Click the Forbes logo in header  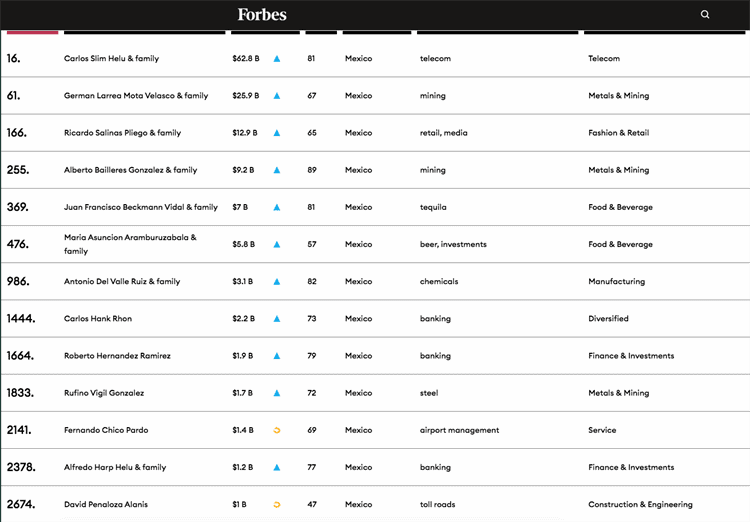[262, 15]
